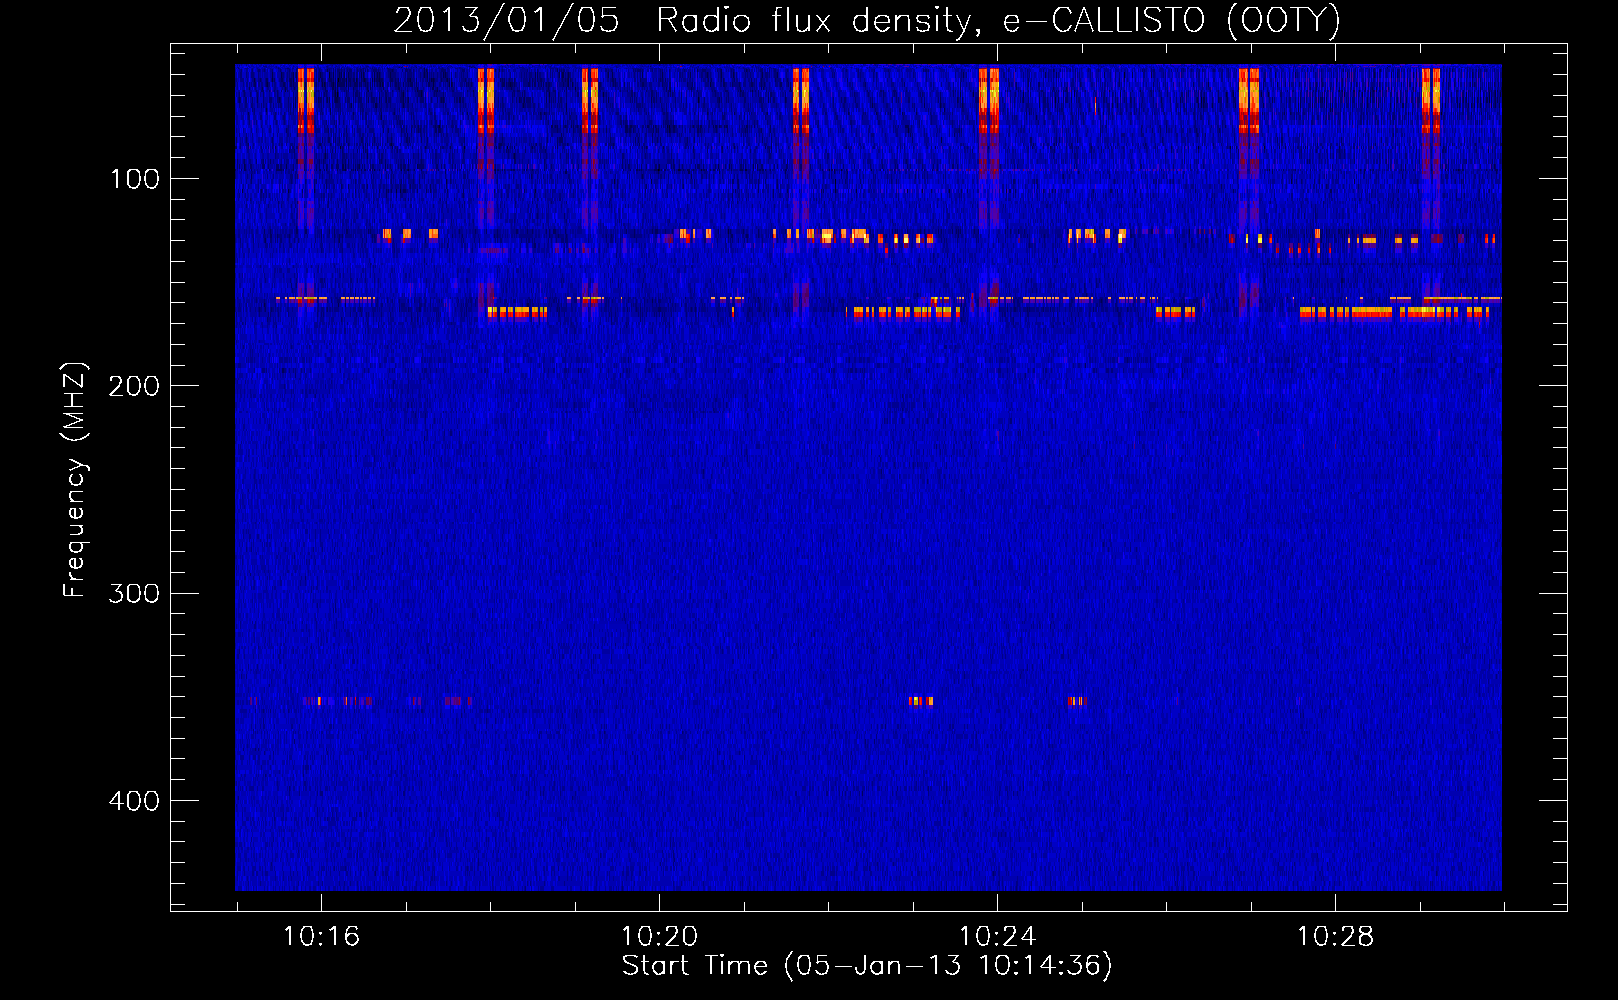Click the '10:16' time tick label
The width and height of the screenshot is (1618, 1000).
pyautogui.click(x=321, y=937)
